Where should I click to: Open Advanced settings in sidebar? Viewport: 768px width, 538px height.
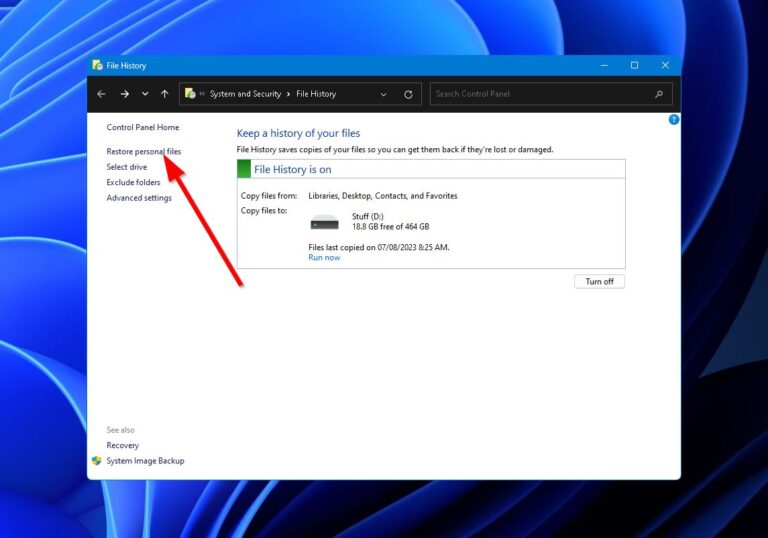tap(139, 198)
